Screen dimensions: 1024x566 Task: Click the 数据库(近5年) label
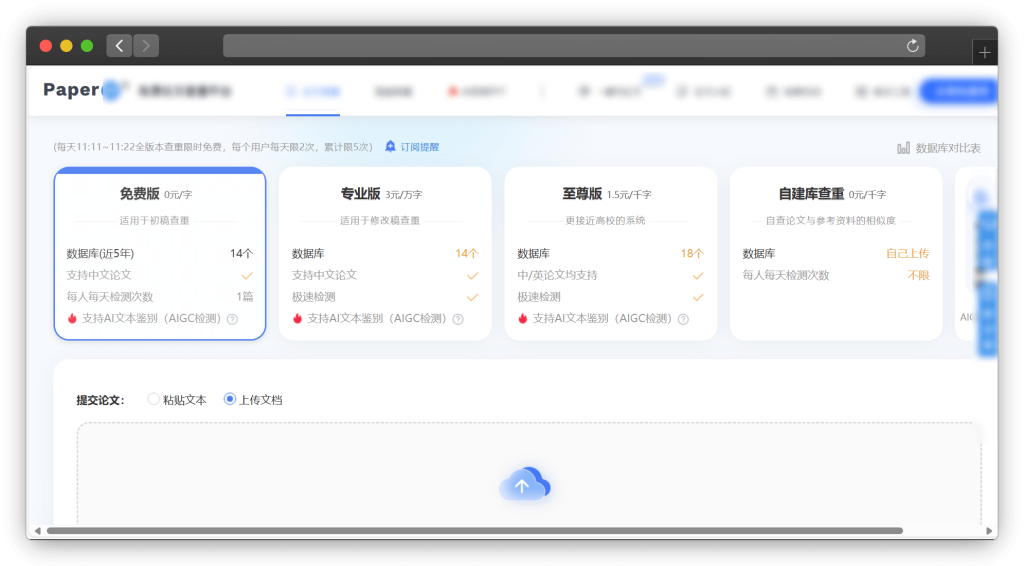[100, 253]
